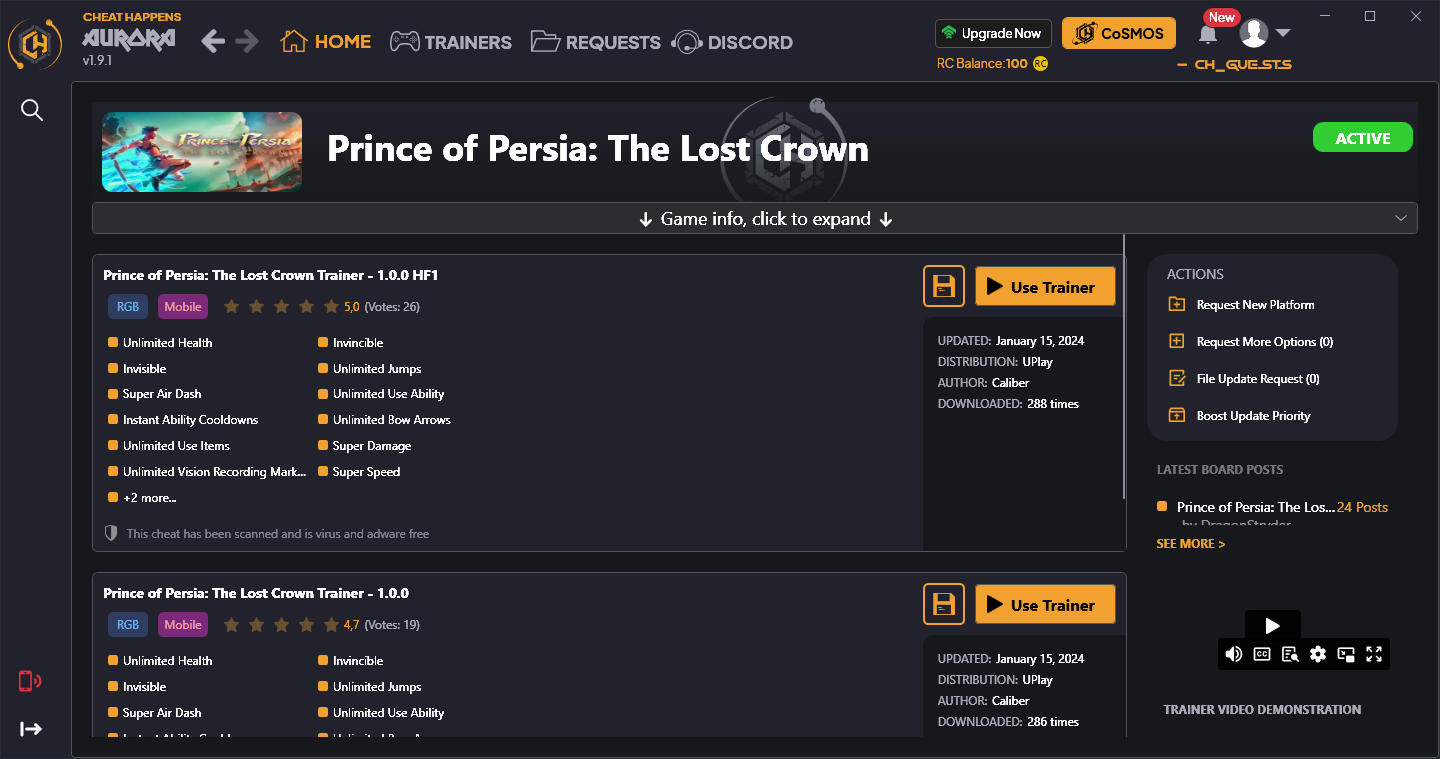The width and height of the screenshot is (1440, 759).
Task: Click Use Trainer for version 1.0.0 HF1
Action: [x=1044, y=287]
